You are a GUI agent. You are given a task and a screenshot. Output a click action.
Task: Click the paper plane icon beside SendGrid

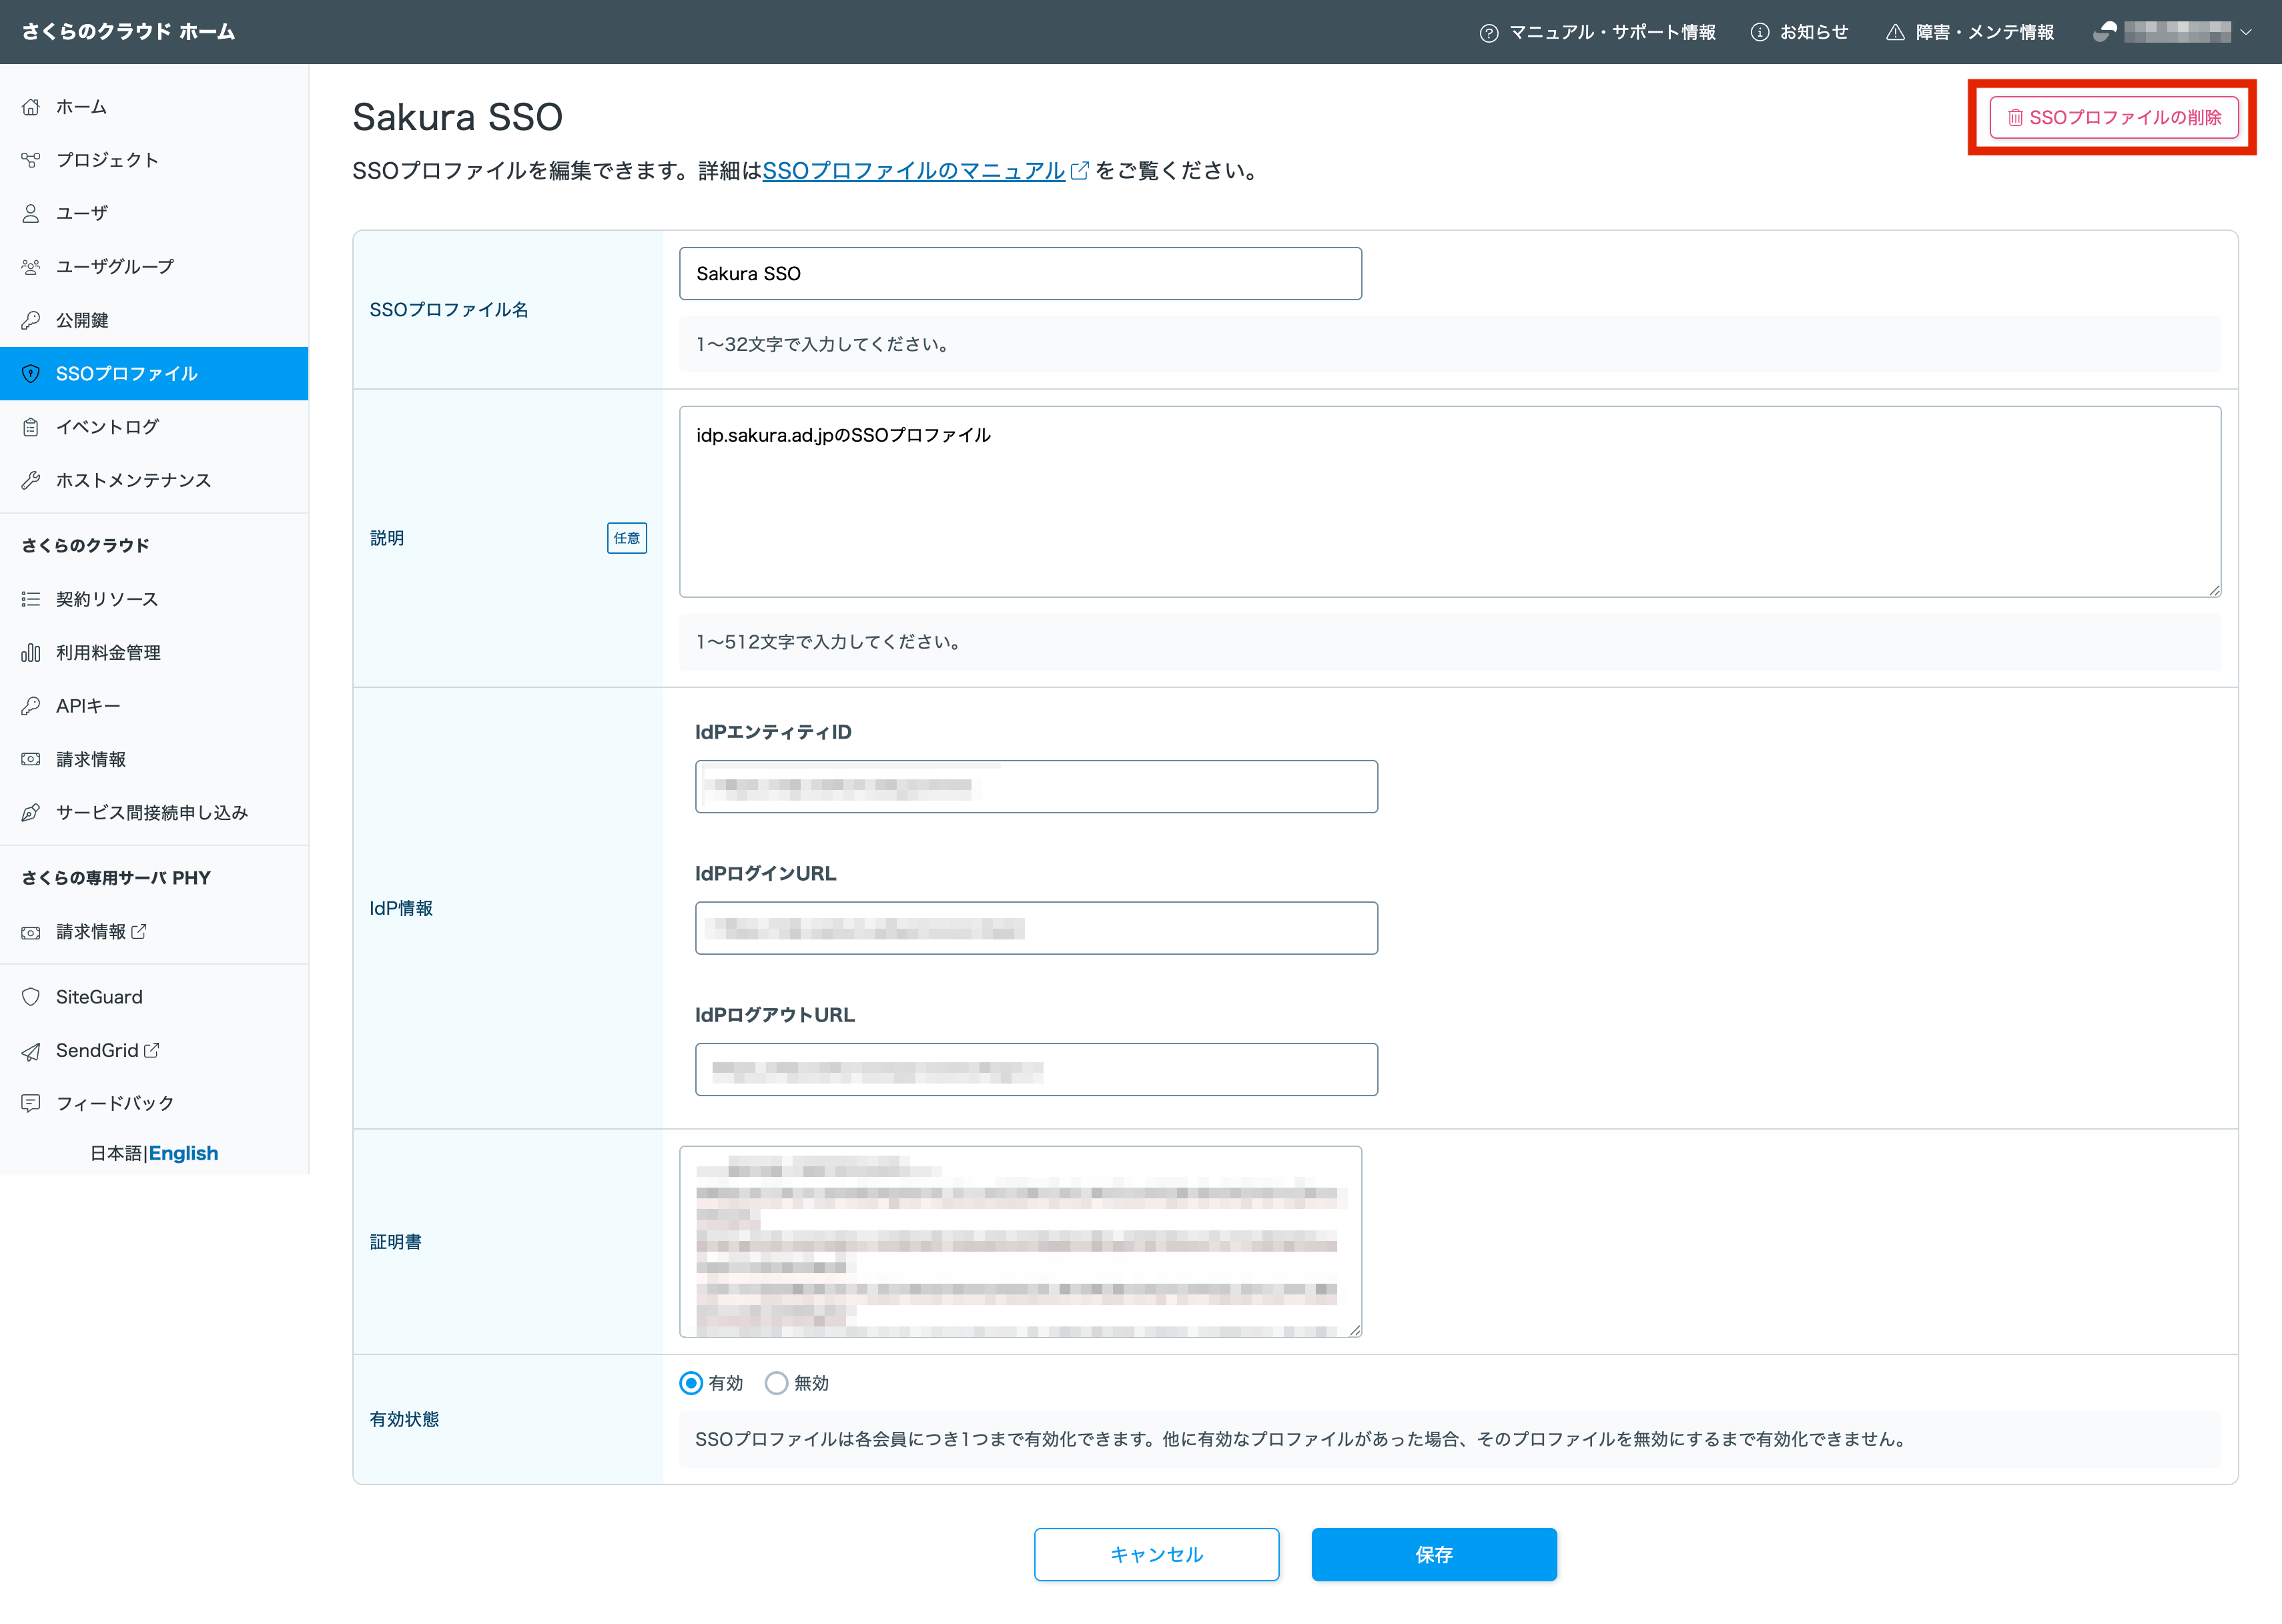point(31,1051)
